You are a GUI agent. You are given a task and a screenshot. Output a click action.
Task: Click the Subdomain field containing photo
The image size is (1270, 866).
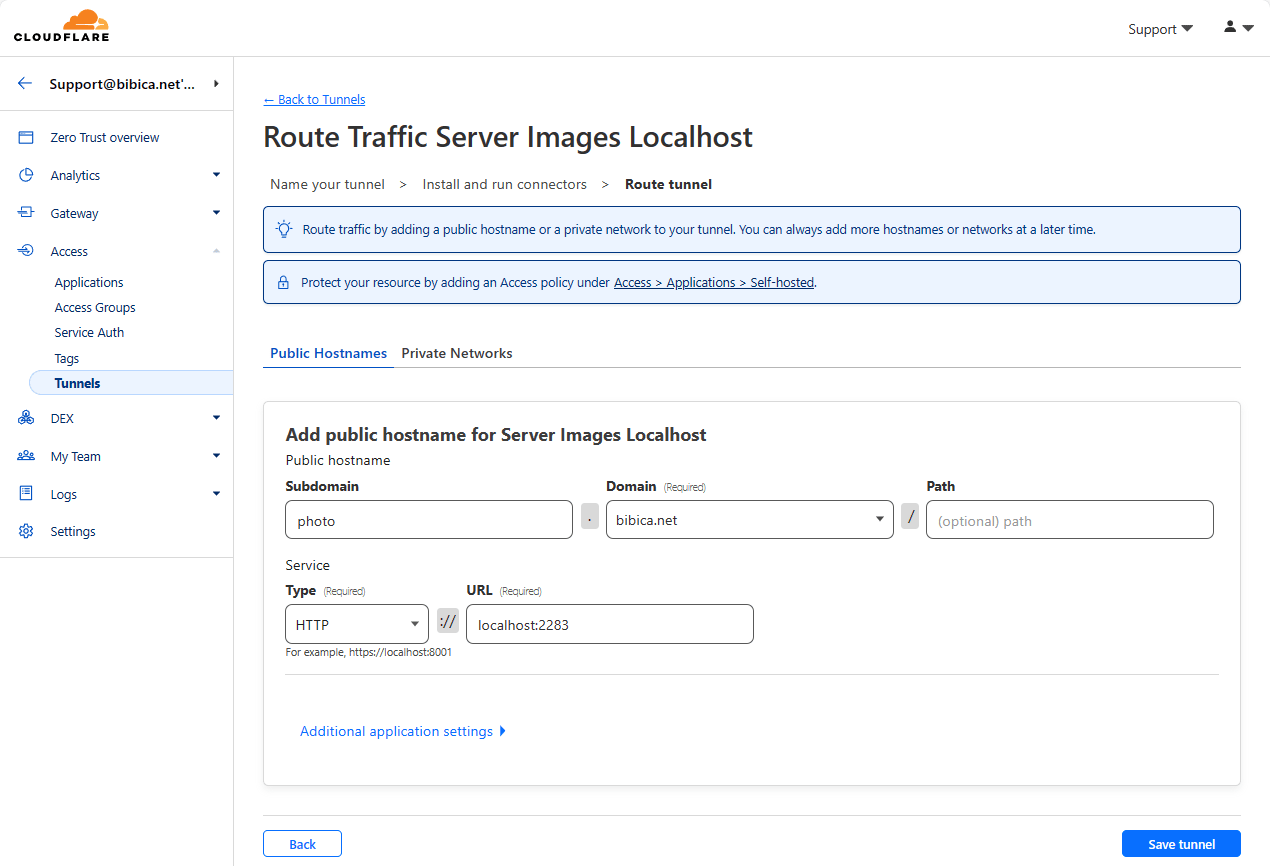tap(429, 520)
